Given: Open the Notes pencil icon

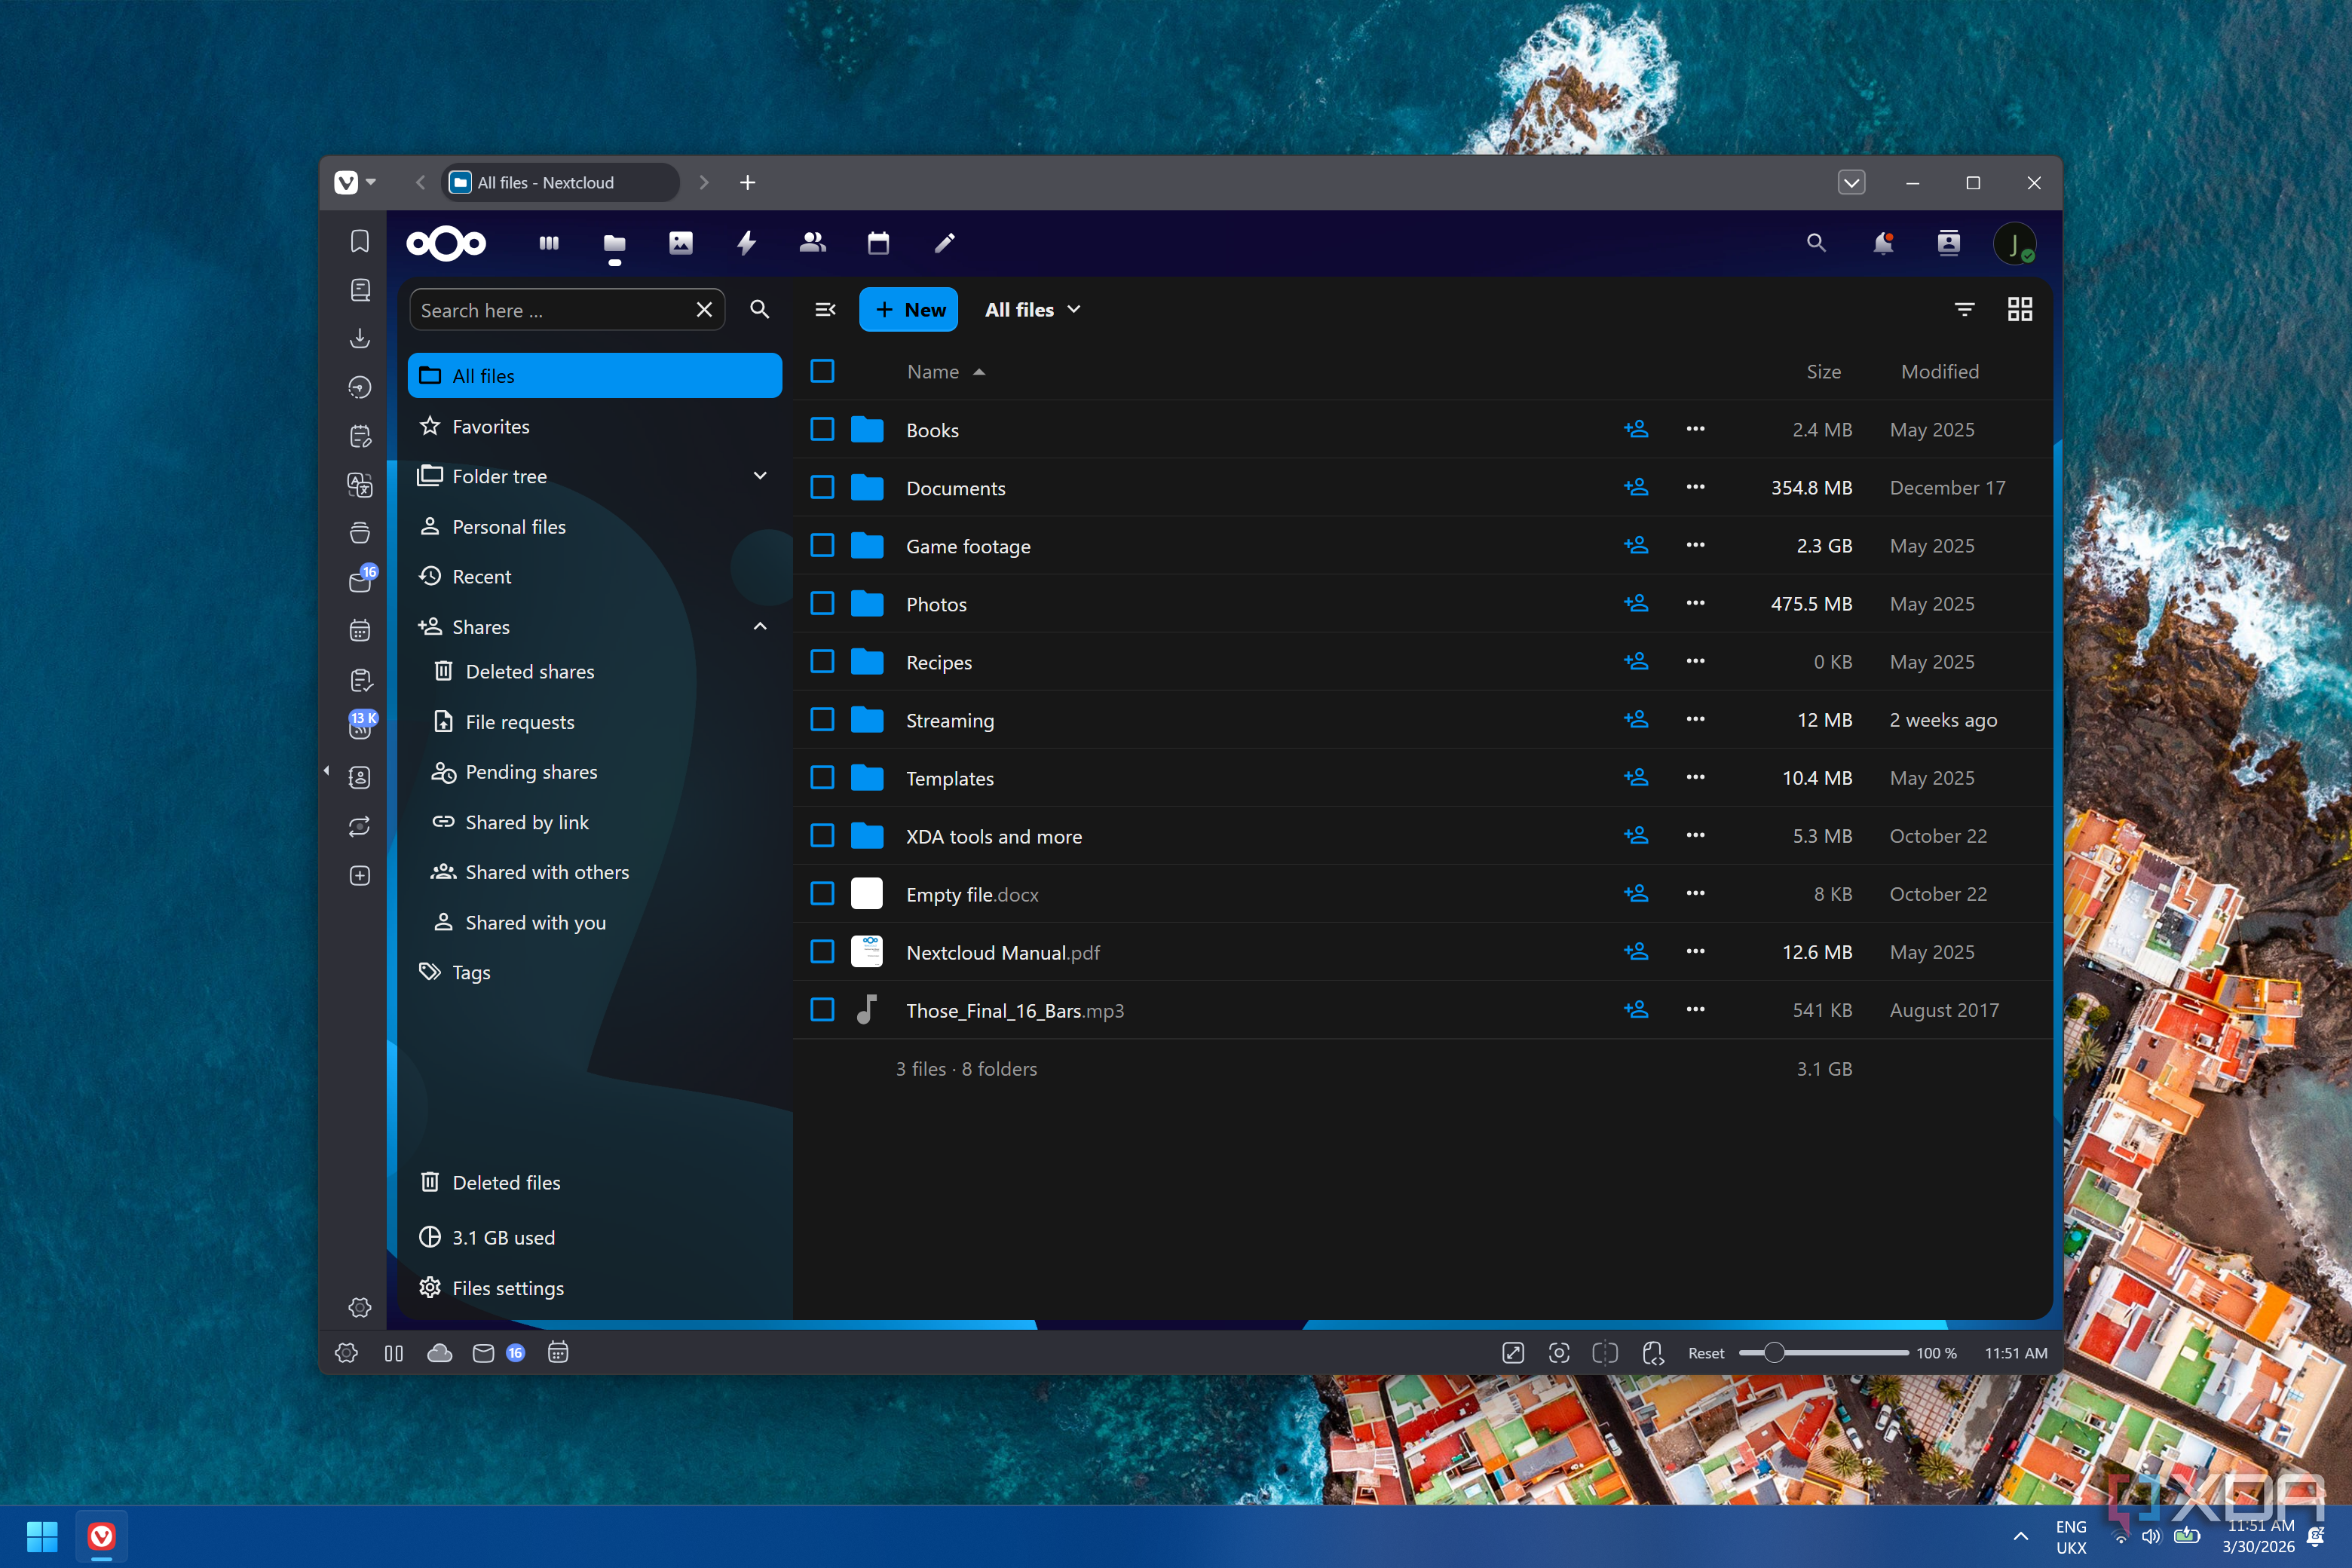Looking at the screenshot, I should click(945, 243).
